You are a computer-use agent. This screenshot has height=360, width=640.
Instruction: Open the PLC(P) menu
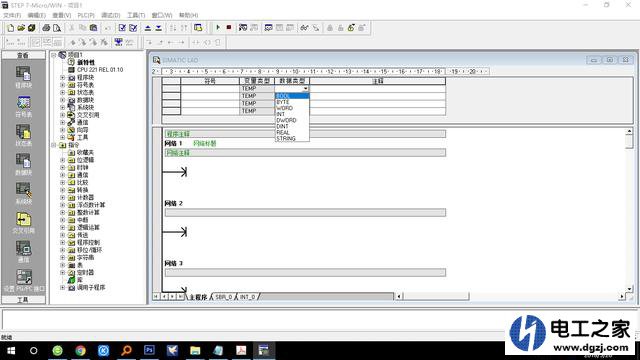pyautogui.click(x=86, y=15)
